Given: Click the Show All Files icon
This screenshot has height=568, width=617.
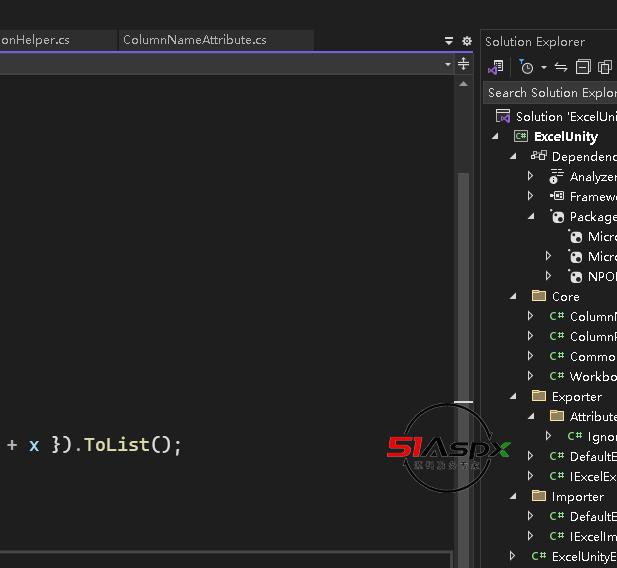Looking at the screenshot, I should click(x=605, y=67).
